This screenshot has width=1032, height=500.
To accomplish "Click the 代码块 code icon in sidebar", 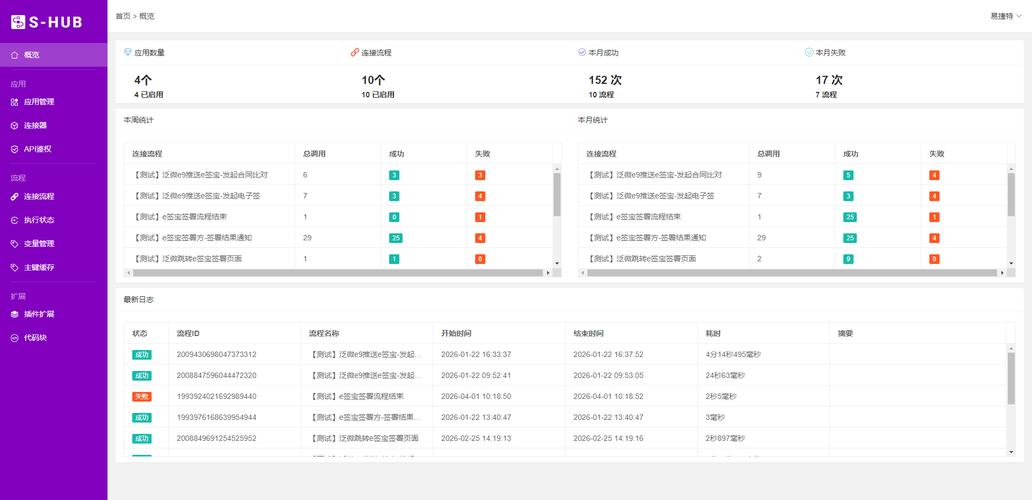I will [x=14, y=338].
